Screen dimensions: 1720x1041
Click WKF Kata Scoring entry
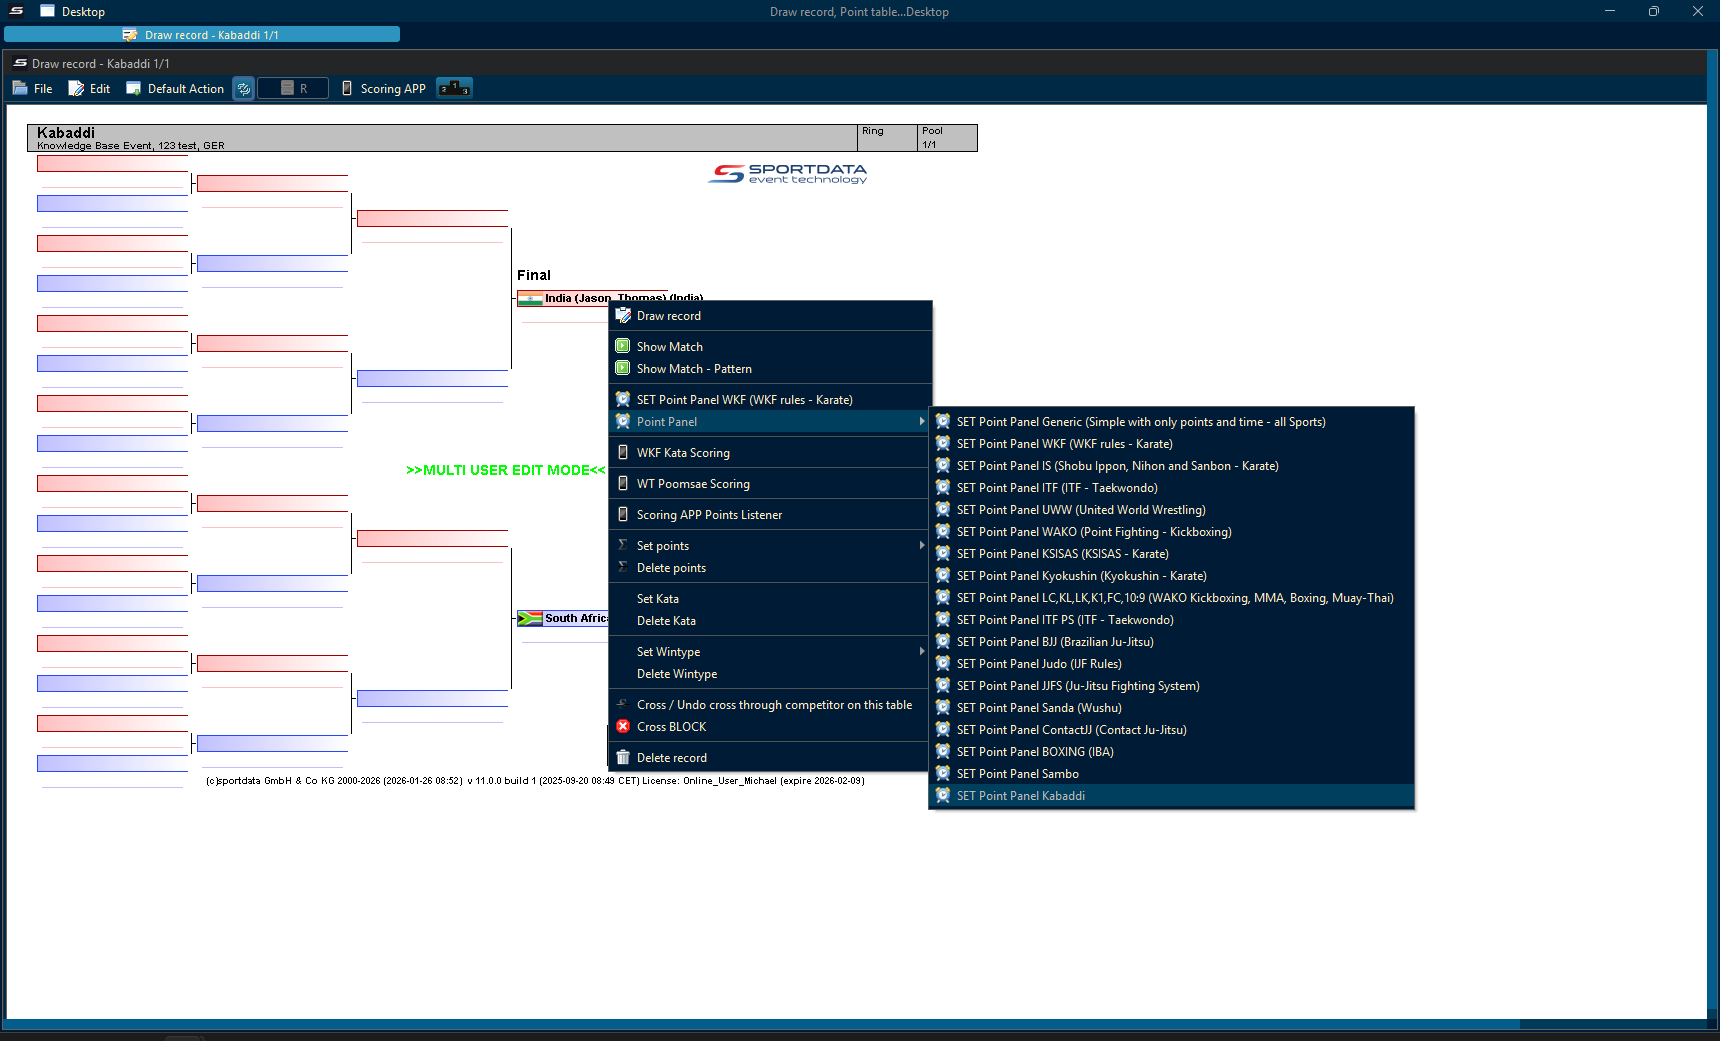click(x=683, y=453)
